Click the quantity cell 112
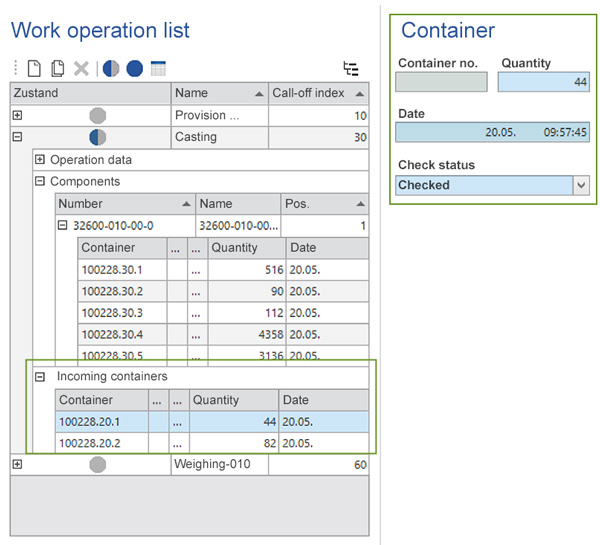Image resolution: width=600 pixels, height=545 pixels. click(x=247, y=313)
